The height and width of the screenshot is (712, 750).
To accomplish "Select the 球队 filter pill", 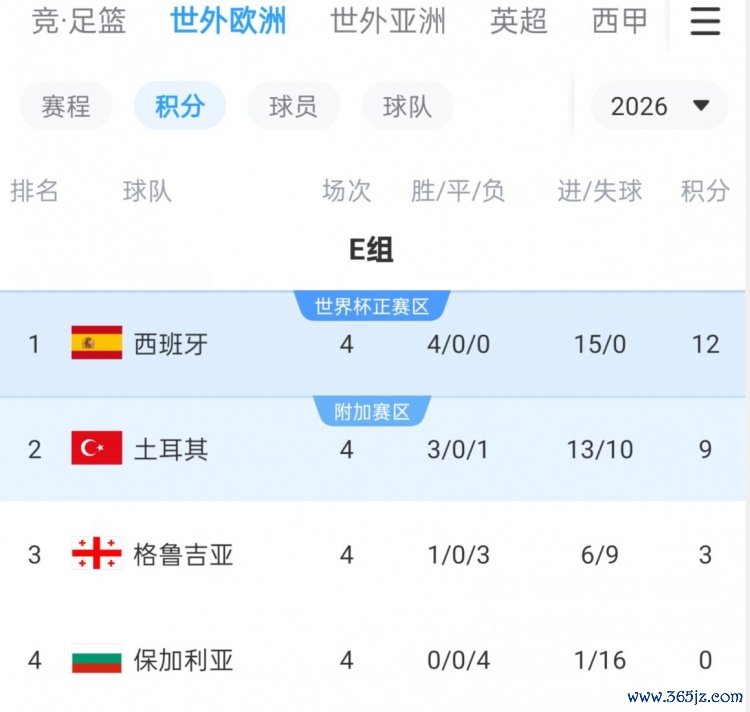I will tap(407, 106).
